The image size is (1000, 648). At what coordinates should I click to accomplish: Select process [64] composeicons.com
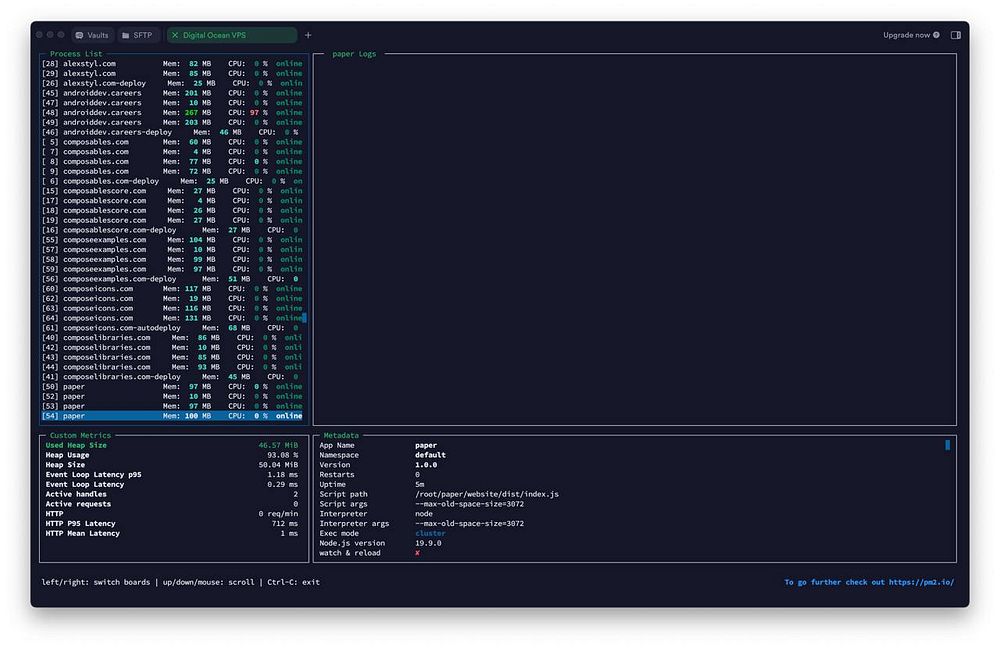pos(172,318)
